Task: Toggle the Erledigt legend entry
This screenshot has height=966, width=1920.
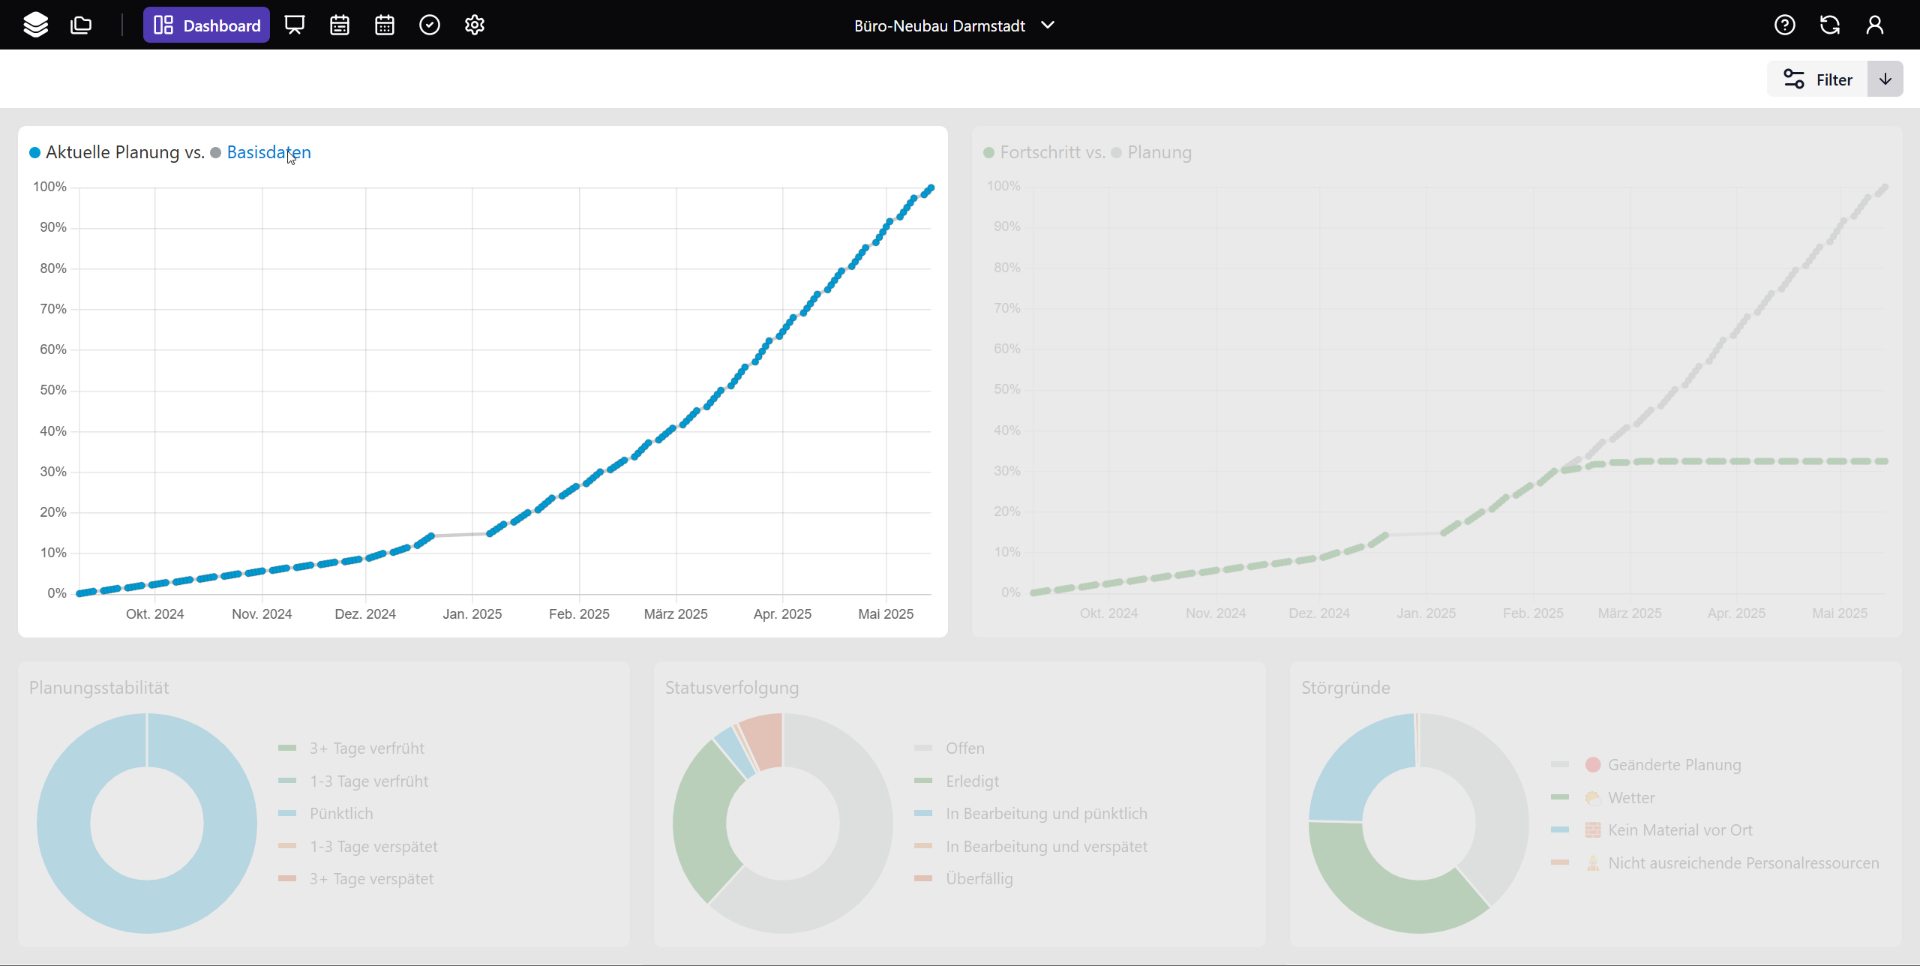Action: (x=972, y=781)
